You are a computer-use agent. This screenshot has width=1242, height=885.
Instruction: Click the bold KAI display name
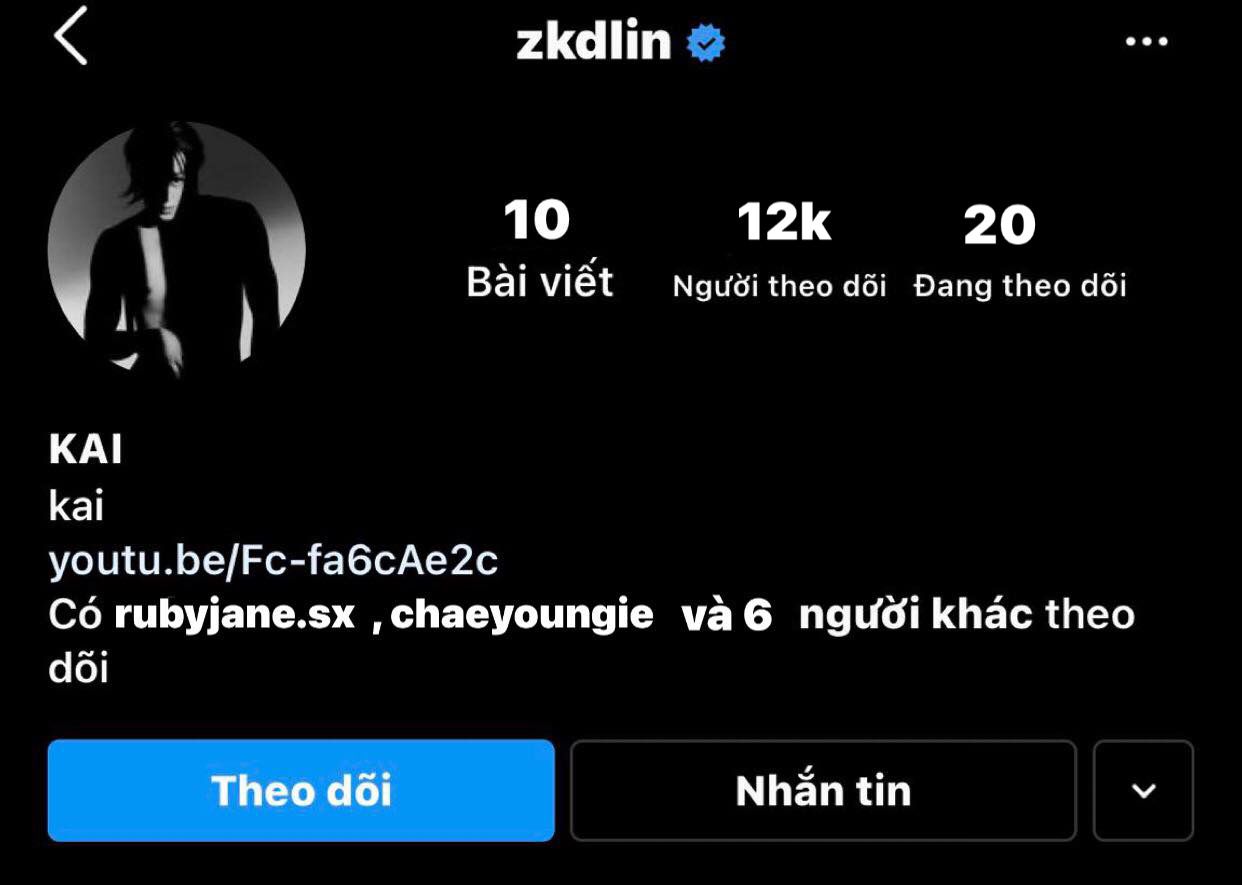86,451
